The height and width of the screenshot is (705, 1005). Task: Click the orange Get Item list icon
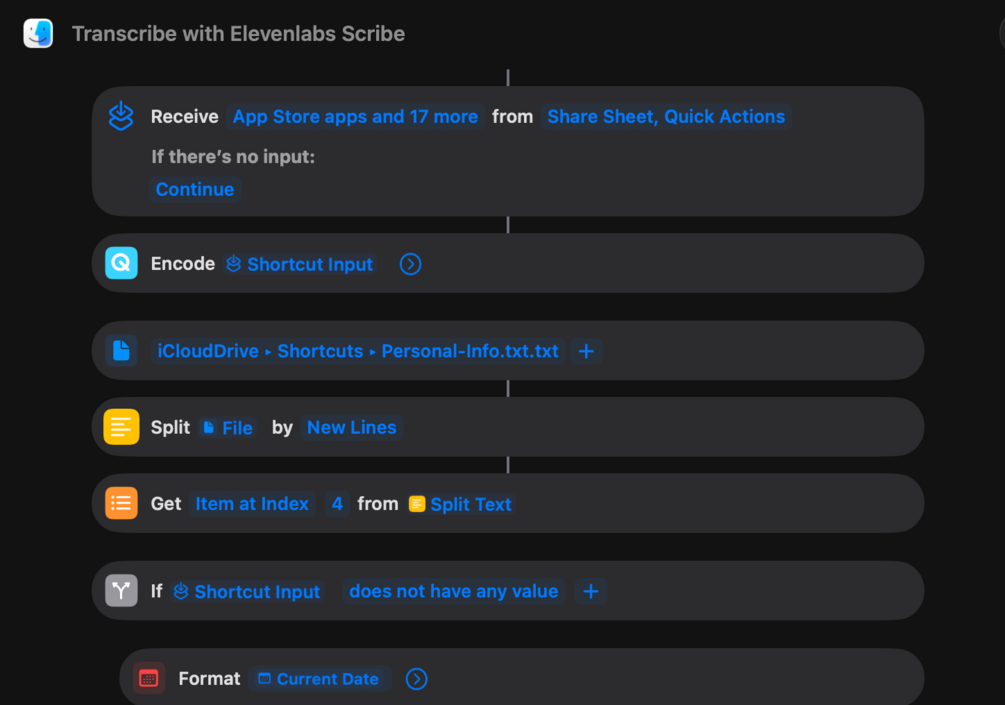121,503
